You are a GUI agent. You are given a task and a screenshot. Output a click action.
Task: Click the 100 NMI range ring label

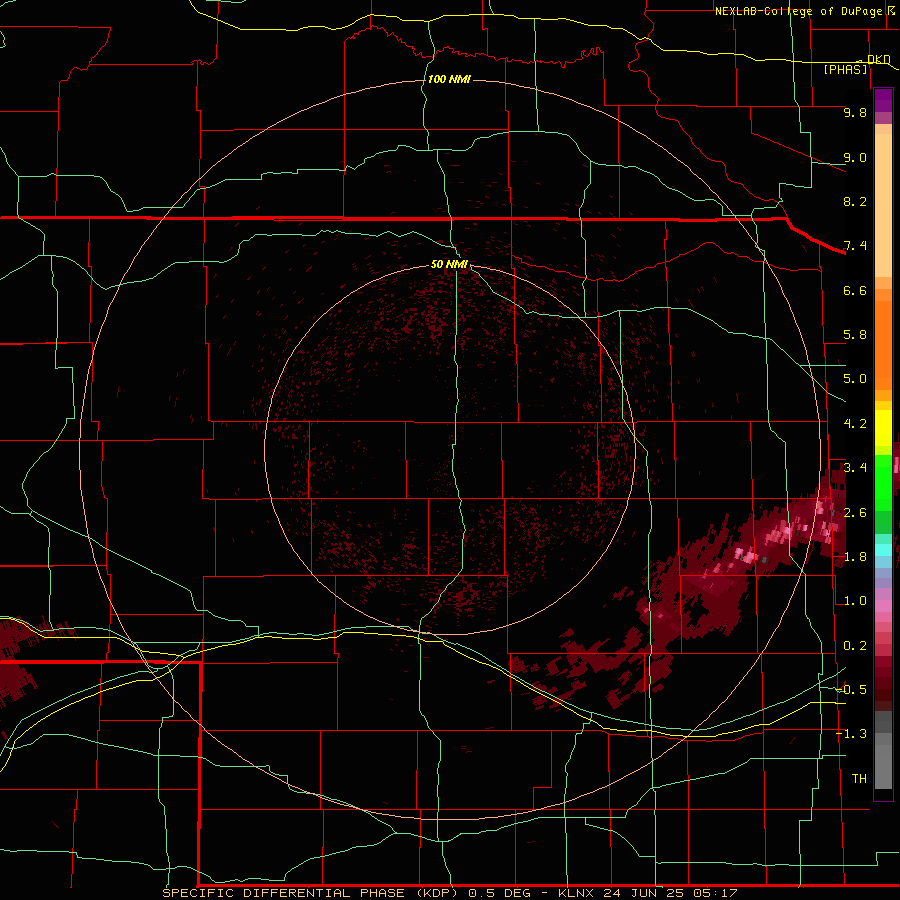click(x=449, y=79)
